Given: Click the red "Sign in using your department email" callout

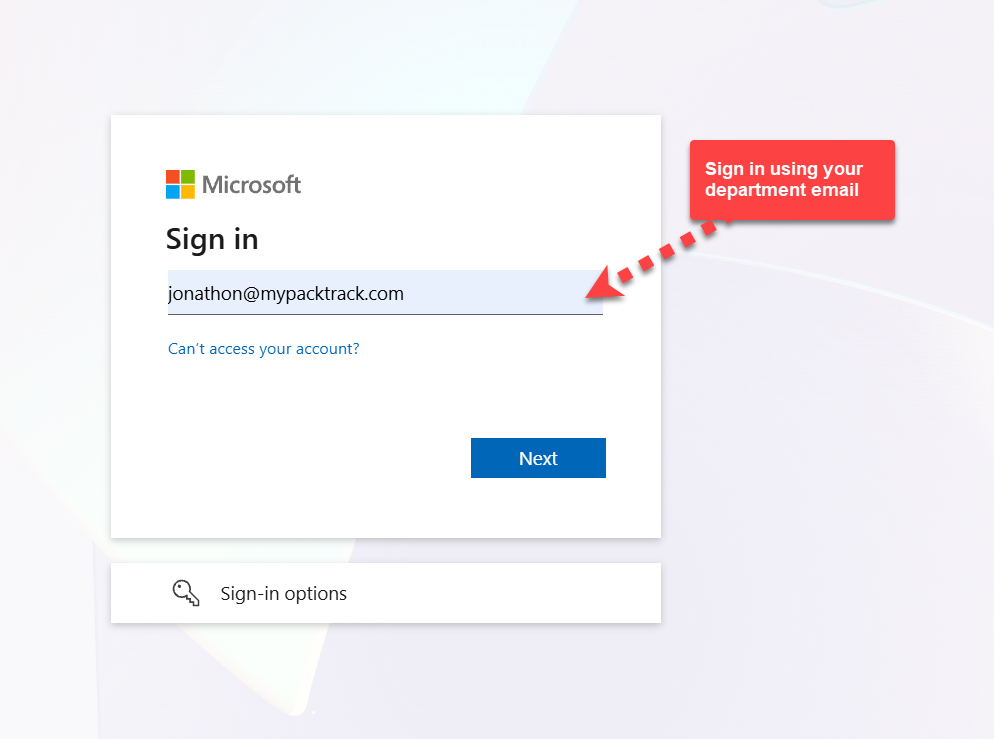Looking at the screenshot, I should (x=792, y=180).
